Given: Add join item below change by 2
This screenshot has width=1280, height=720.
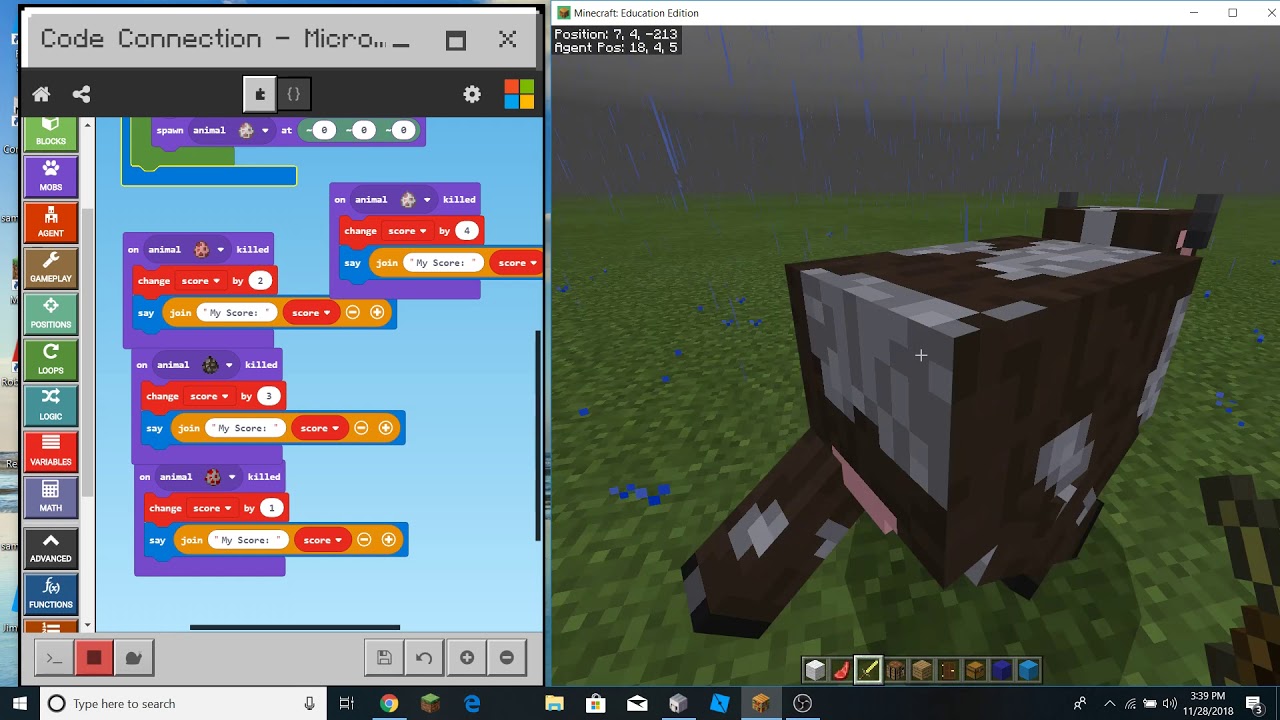Looking at the screenshot, I should coord(377,312).
